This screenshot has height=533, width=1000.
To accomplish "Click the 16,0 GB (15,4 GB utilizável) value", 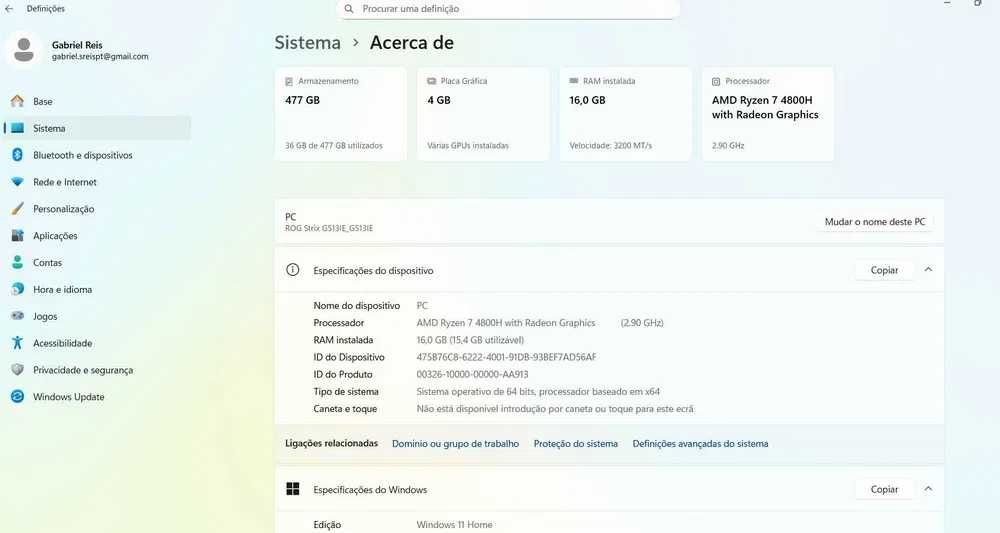I will tap(470, 340).
